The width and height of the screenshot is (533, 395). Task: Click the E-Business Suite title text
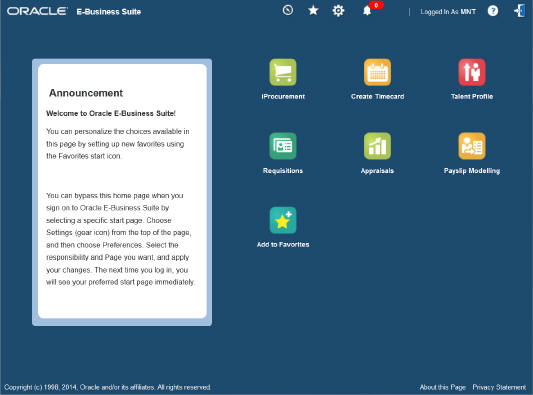[x=109, y=12]
